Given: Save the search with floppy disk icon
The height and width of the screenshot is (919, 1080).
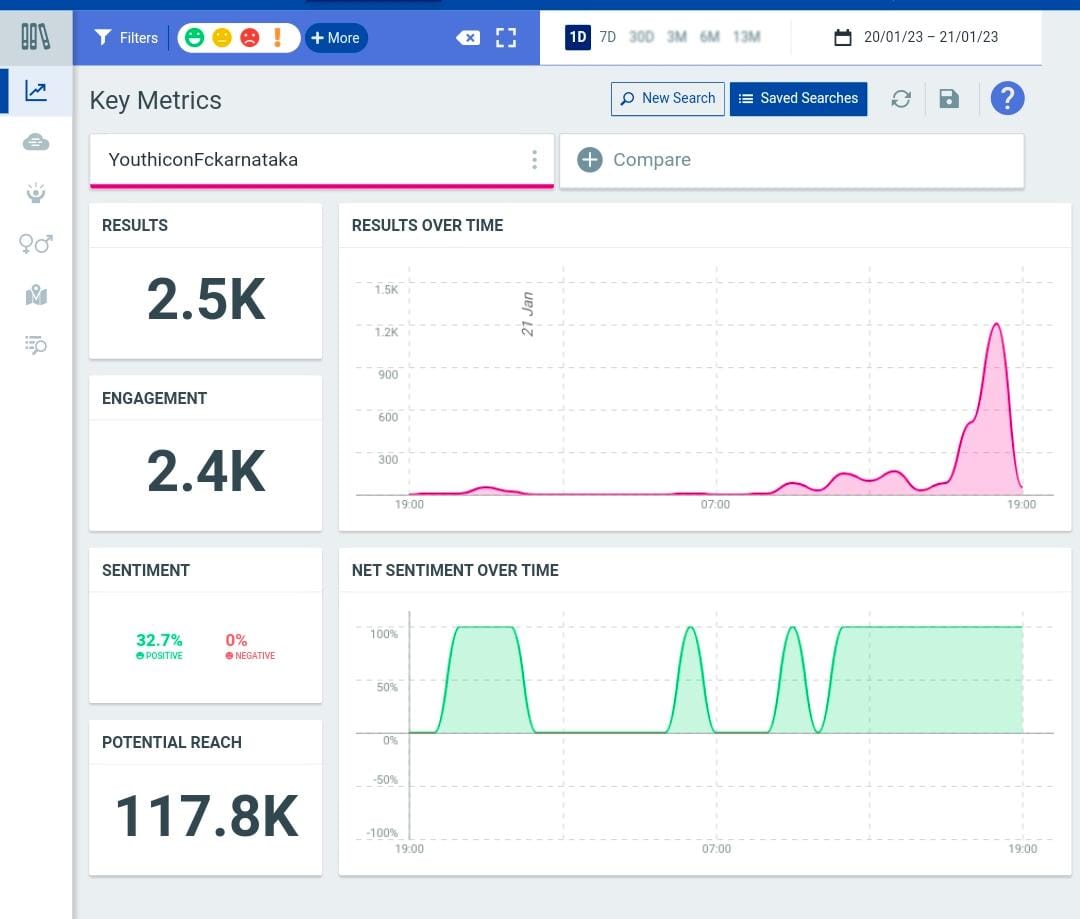Looking at the screenshot, I should click(x=949, y=99).
